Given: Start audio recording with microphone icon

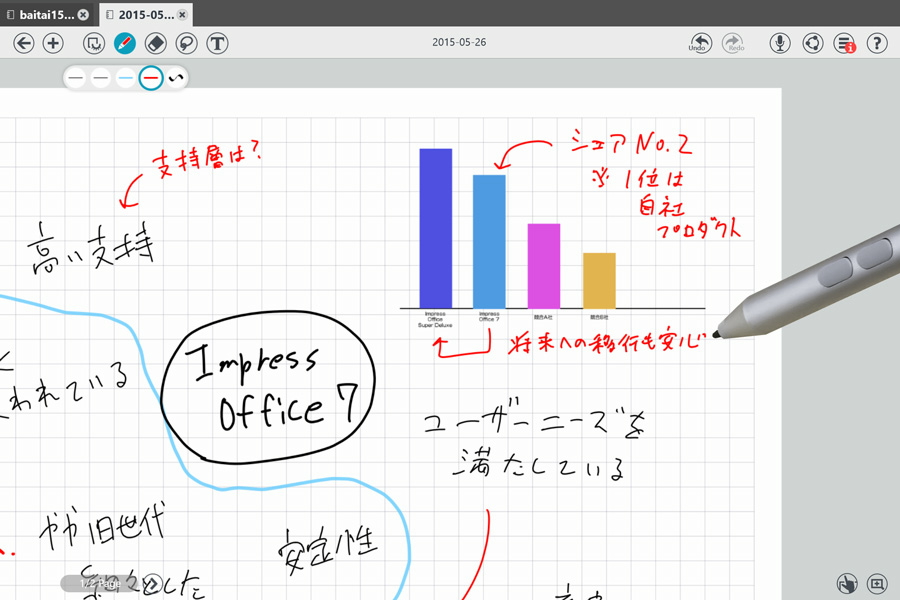Looking at the screenshot, I should (x=781, y=43).
